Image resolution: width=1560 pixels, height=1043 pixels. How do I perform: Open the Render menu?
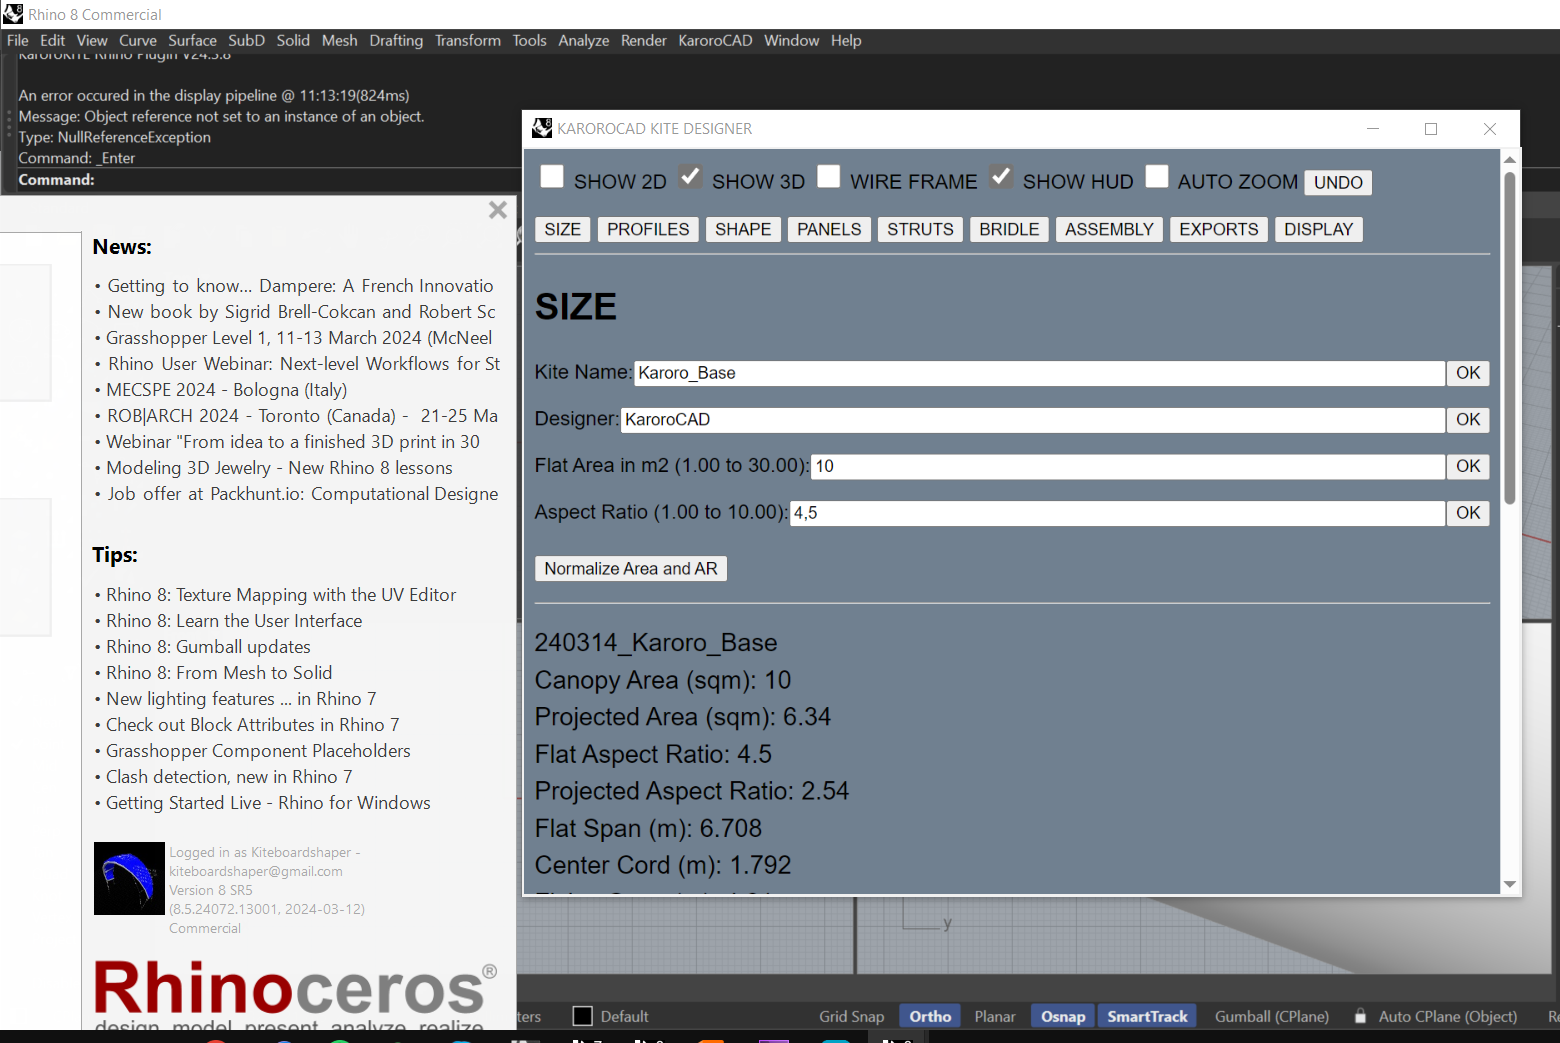pos(644,40)
